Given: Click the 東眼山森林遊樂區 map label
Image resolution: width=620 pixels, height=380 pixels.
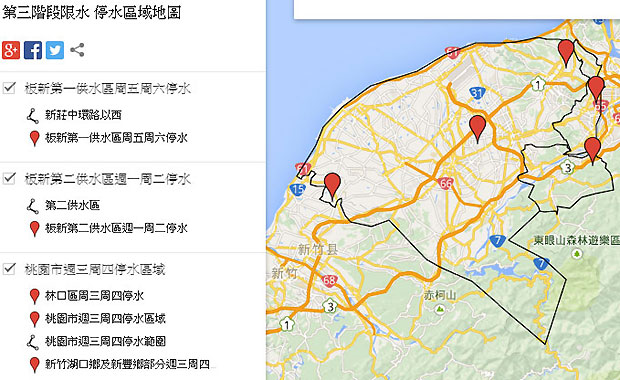Looking at the screenshot, I should click(577, 240).
